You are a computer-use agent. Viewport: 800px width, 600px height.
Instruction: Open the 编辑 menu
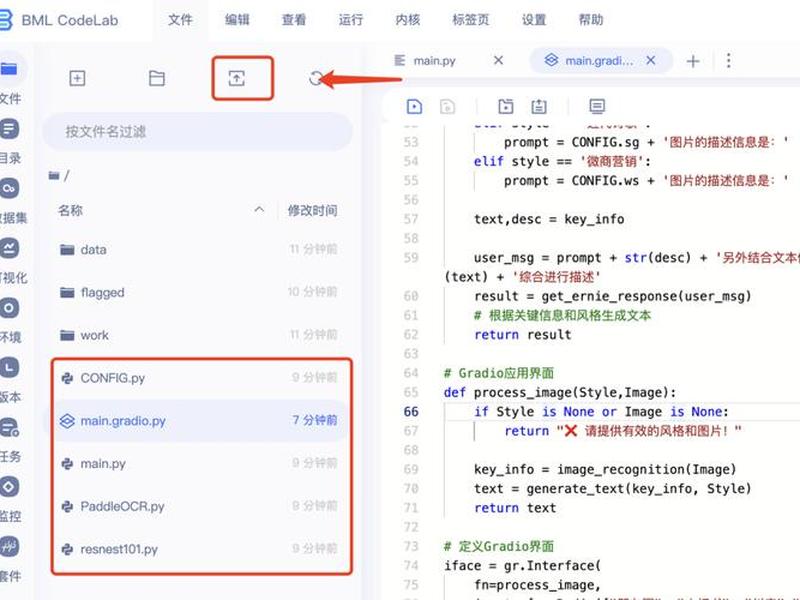coord(237,20)
